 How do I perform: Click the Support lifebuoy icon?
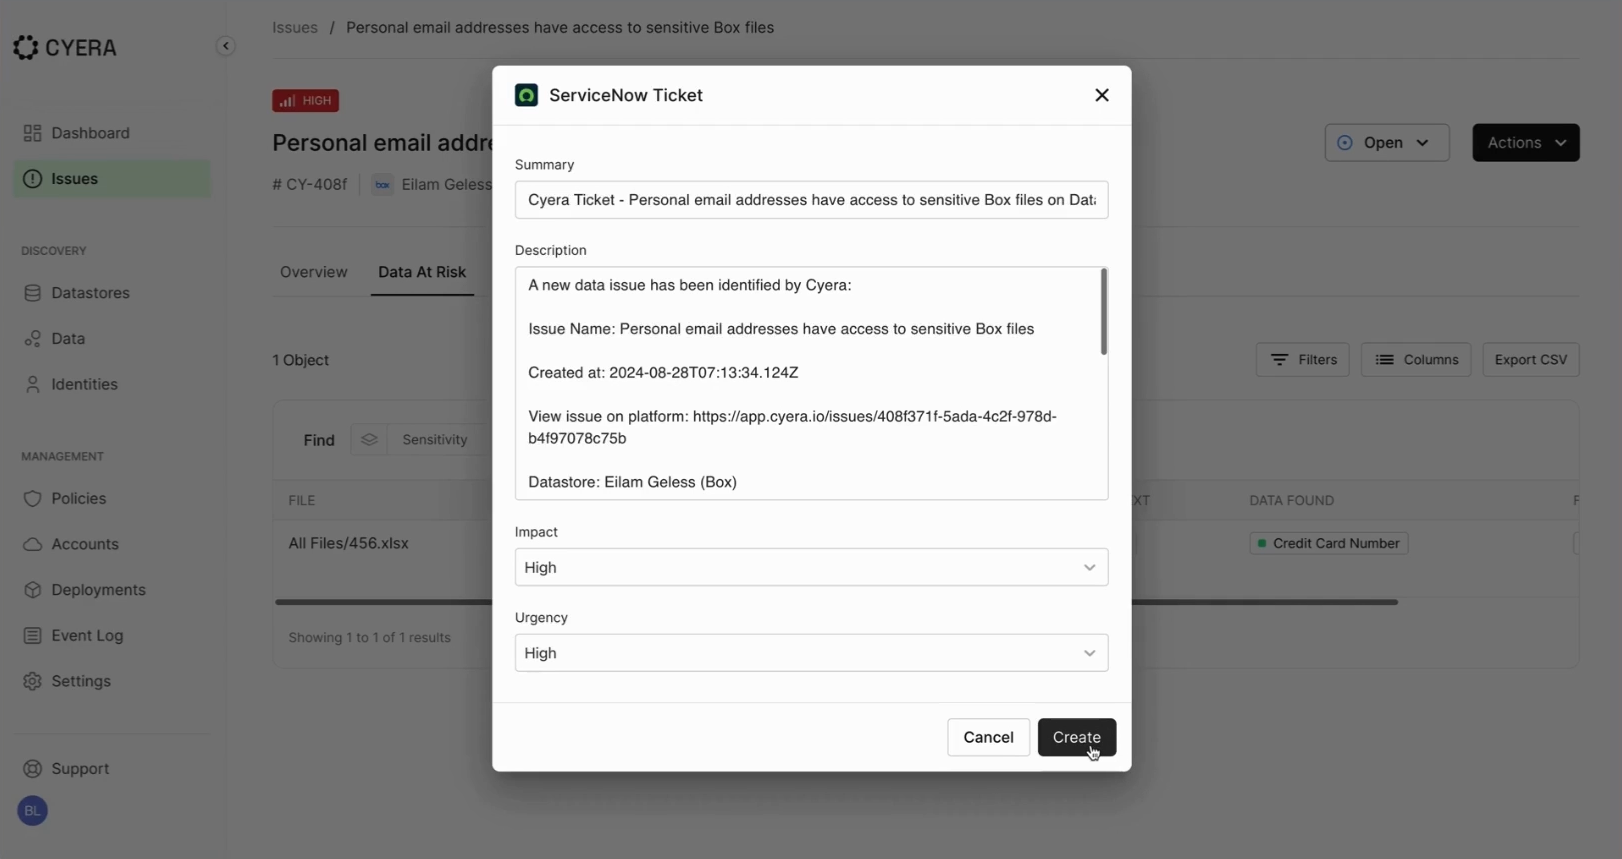pos(32,769)
